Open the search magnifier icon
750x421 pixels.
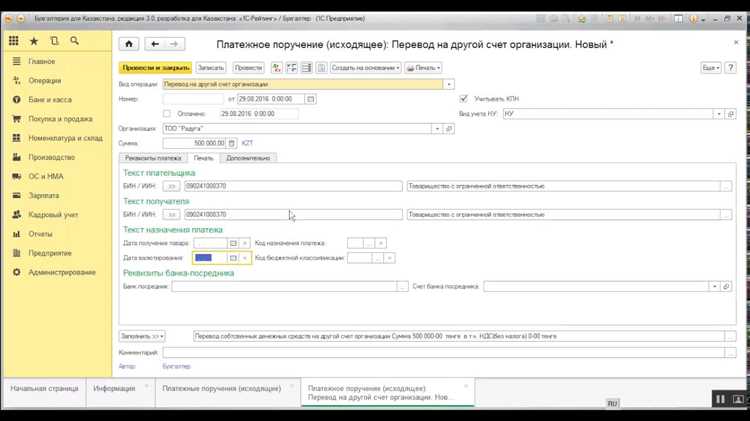[74, 41]
